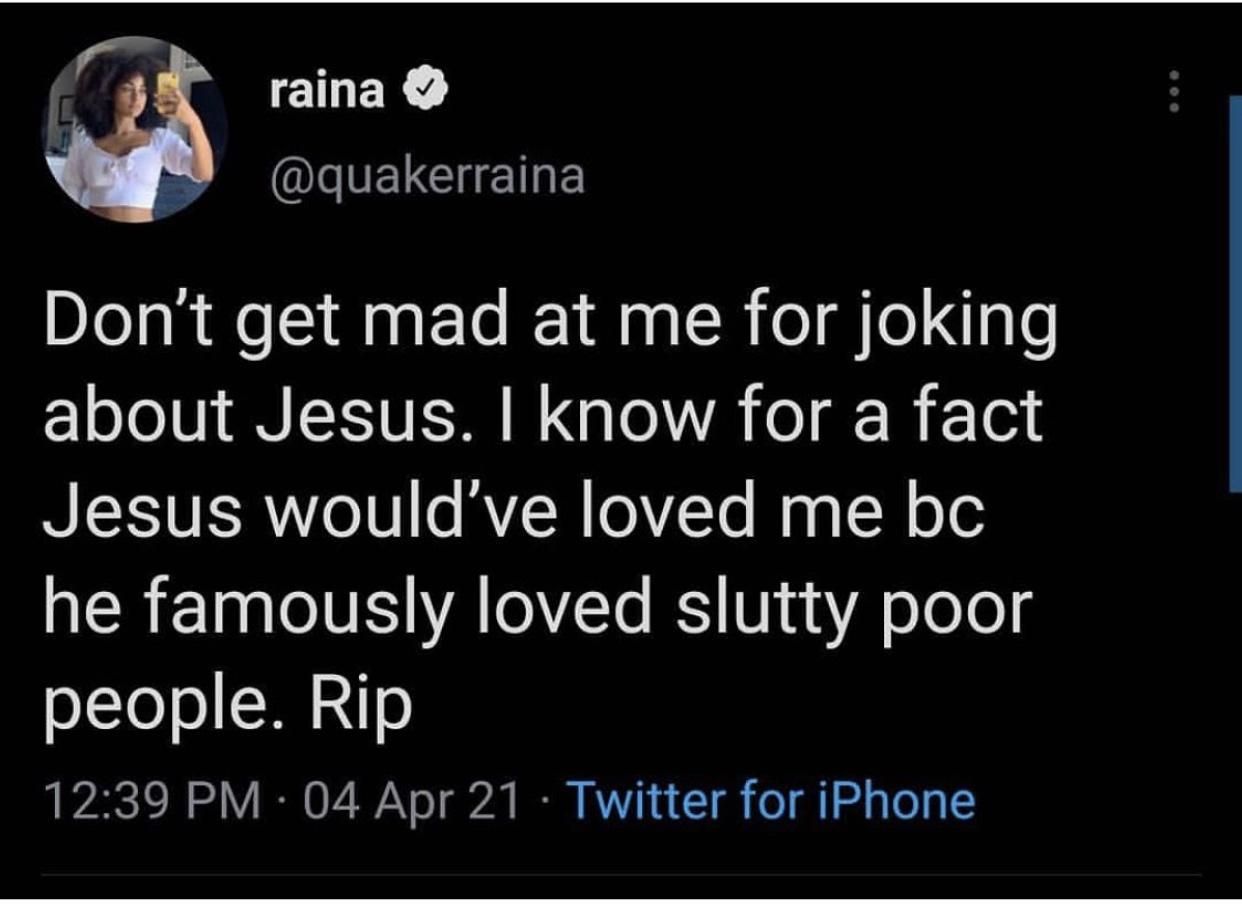The image size is (1242, 905).
Task: Click the tweet line "Jesus would've loved me bc"
Action: click(x=512, y=518)
